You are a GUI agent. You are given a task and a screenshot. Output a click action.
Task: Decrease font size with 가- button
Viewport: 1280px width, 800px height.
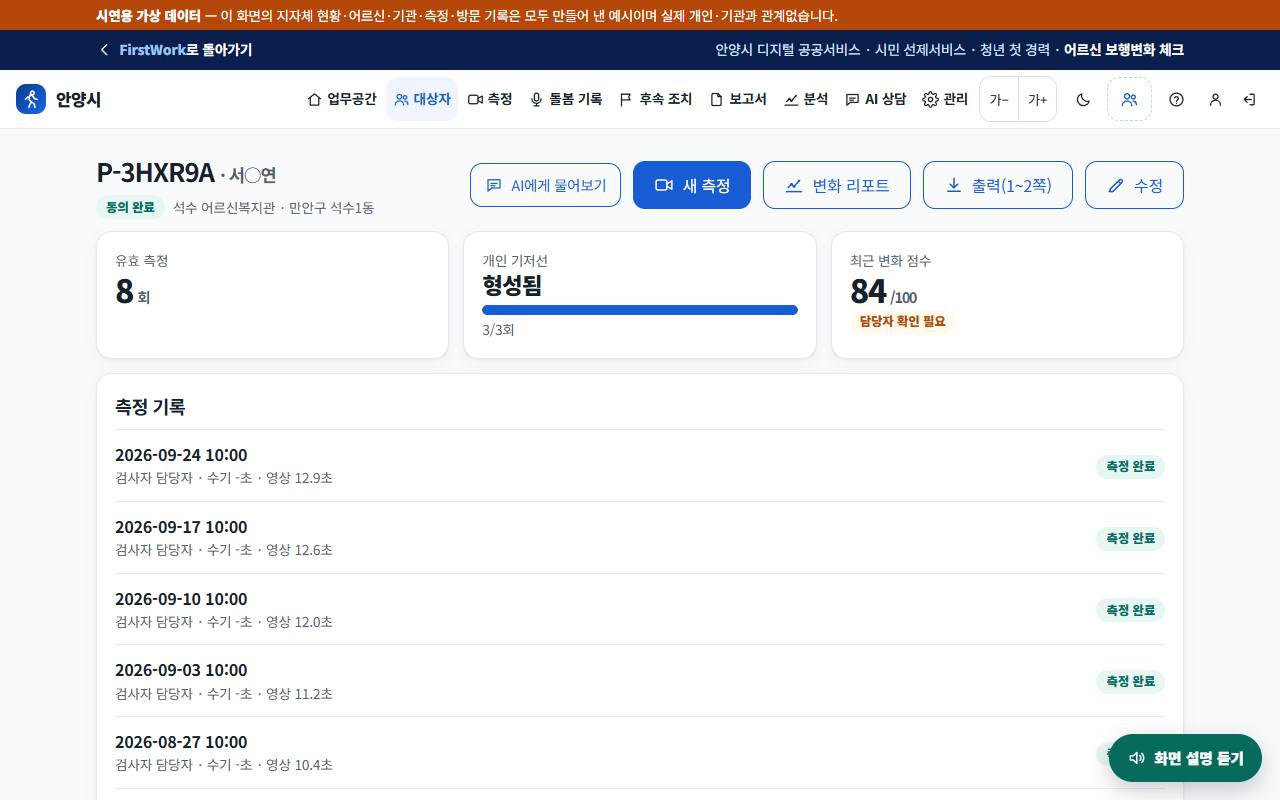999,99
